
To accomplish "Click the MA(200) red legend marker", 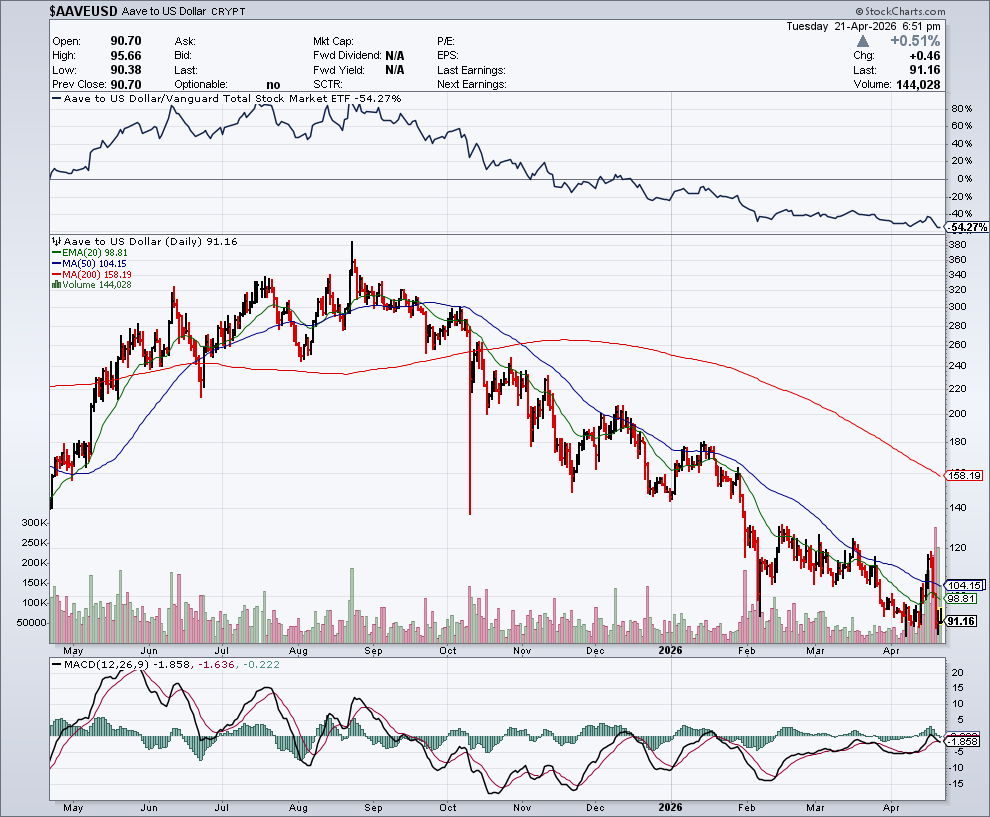I will tap(54, 274).
